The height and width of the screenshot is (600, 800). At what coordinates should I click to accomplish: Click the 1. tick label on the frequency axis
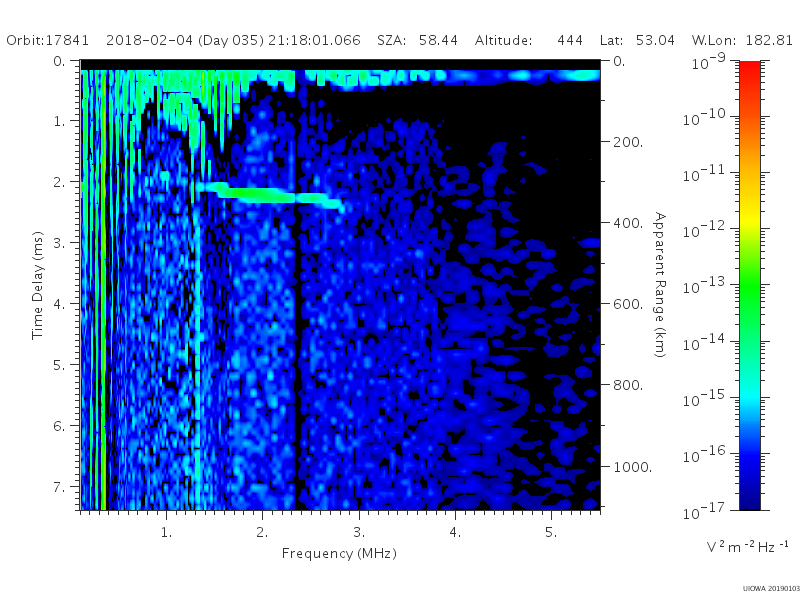tap(166, 533)
